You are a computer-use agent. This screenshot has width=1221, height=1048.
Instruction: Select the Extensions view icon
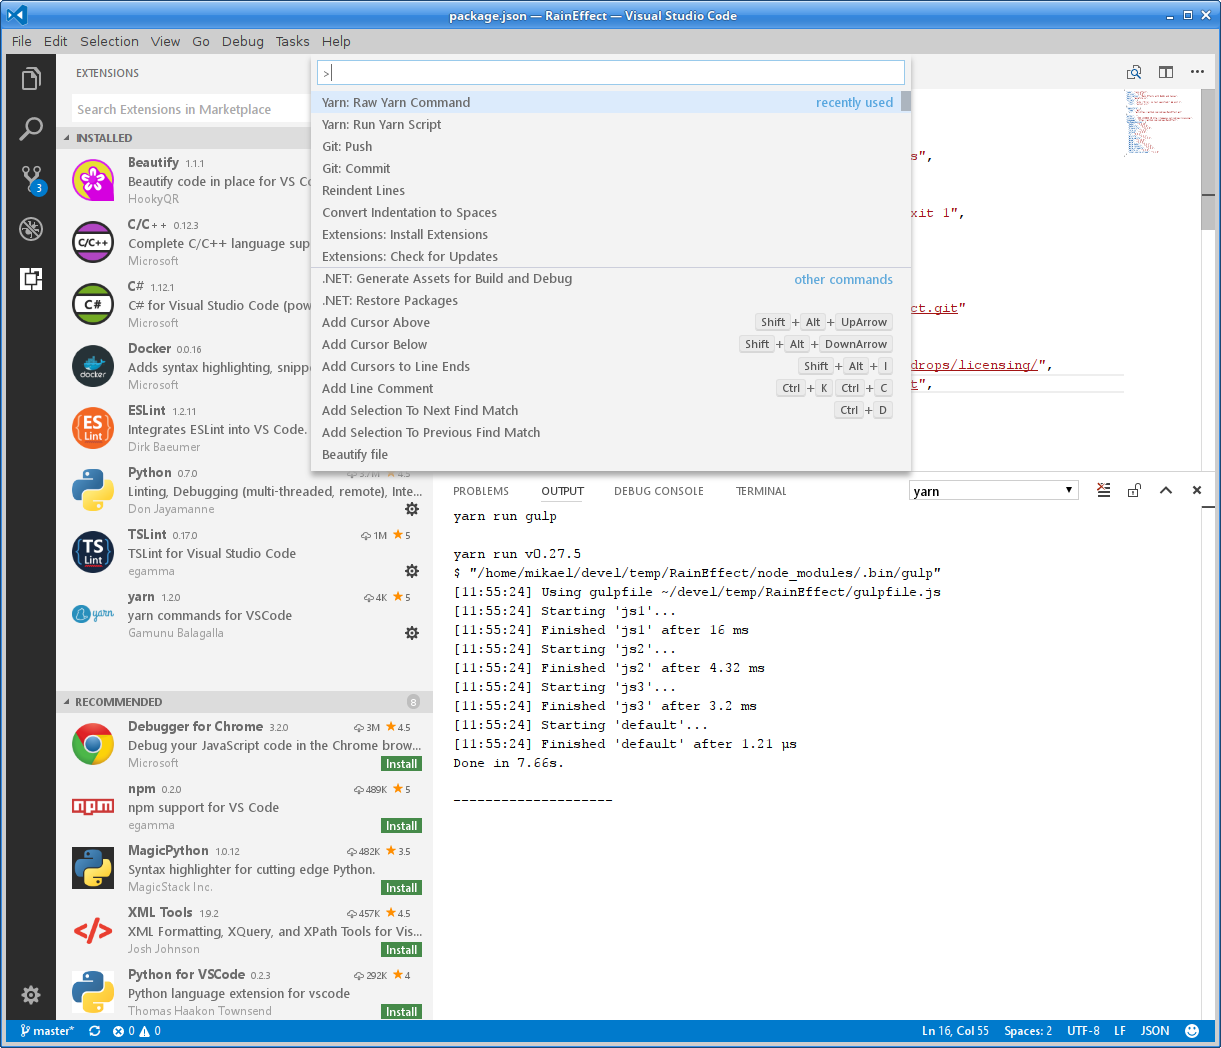coord(31,279)
